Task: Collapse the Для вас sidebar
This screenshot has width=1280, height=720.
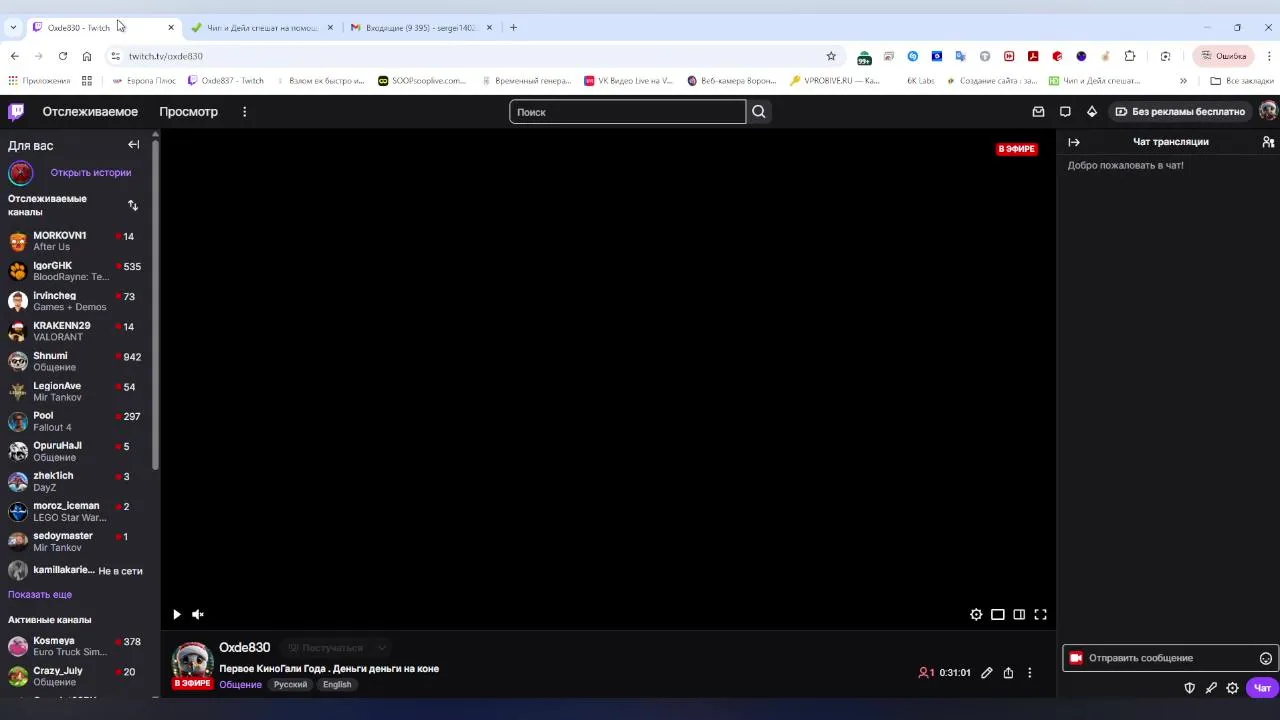Action: coord(133,145)
